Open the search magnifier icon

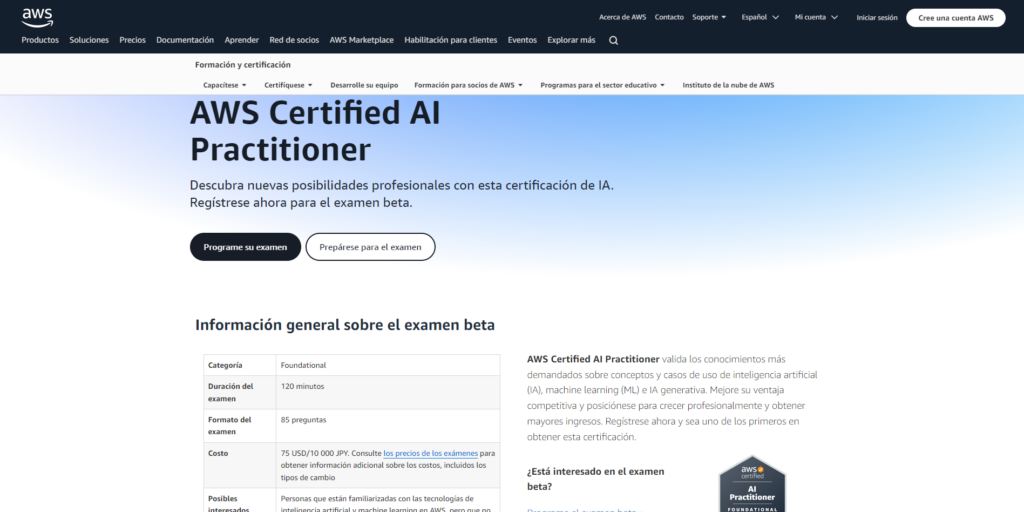(x=613, y=40)
